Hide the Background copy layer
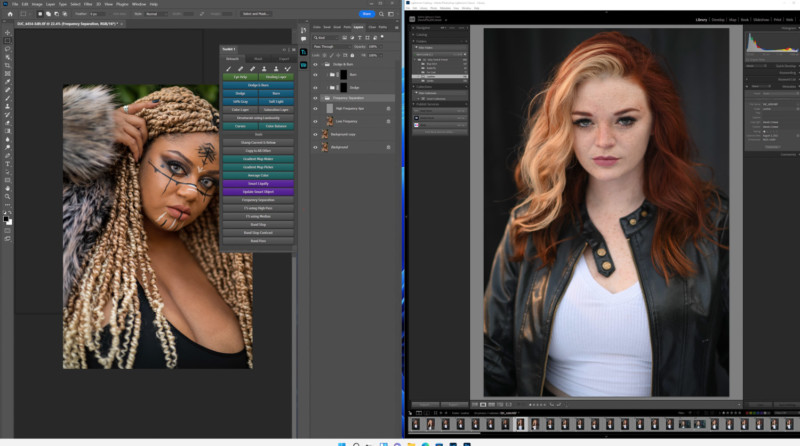Viewport: 800px width, 446px height. click(315, 134)
